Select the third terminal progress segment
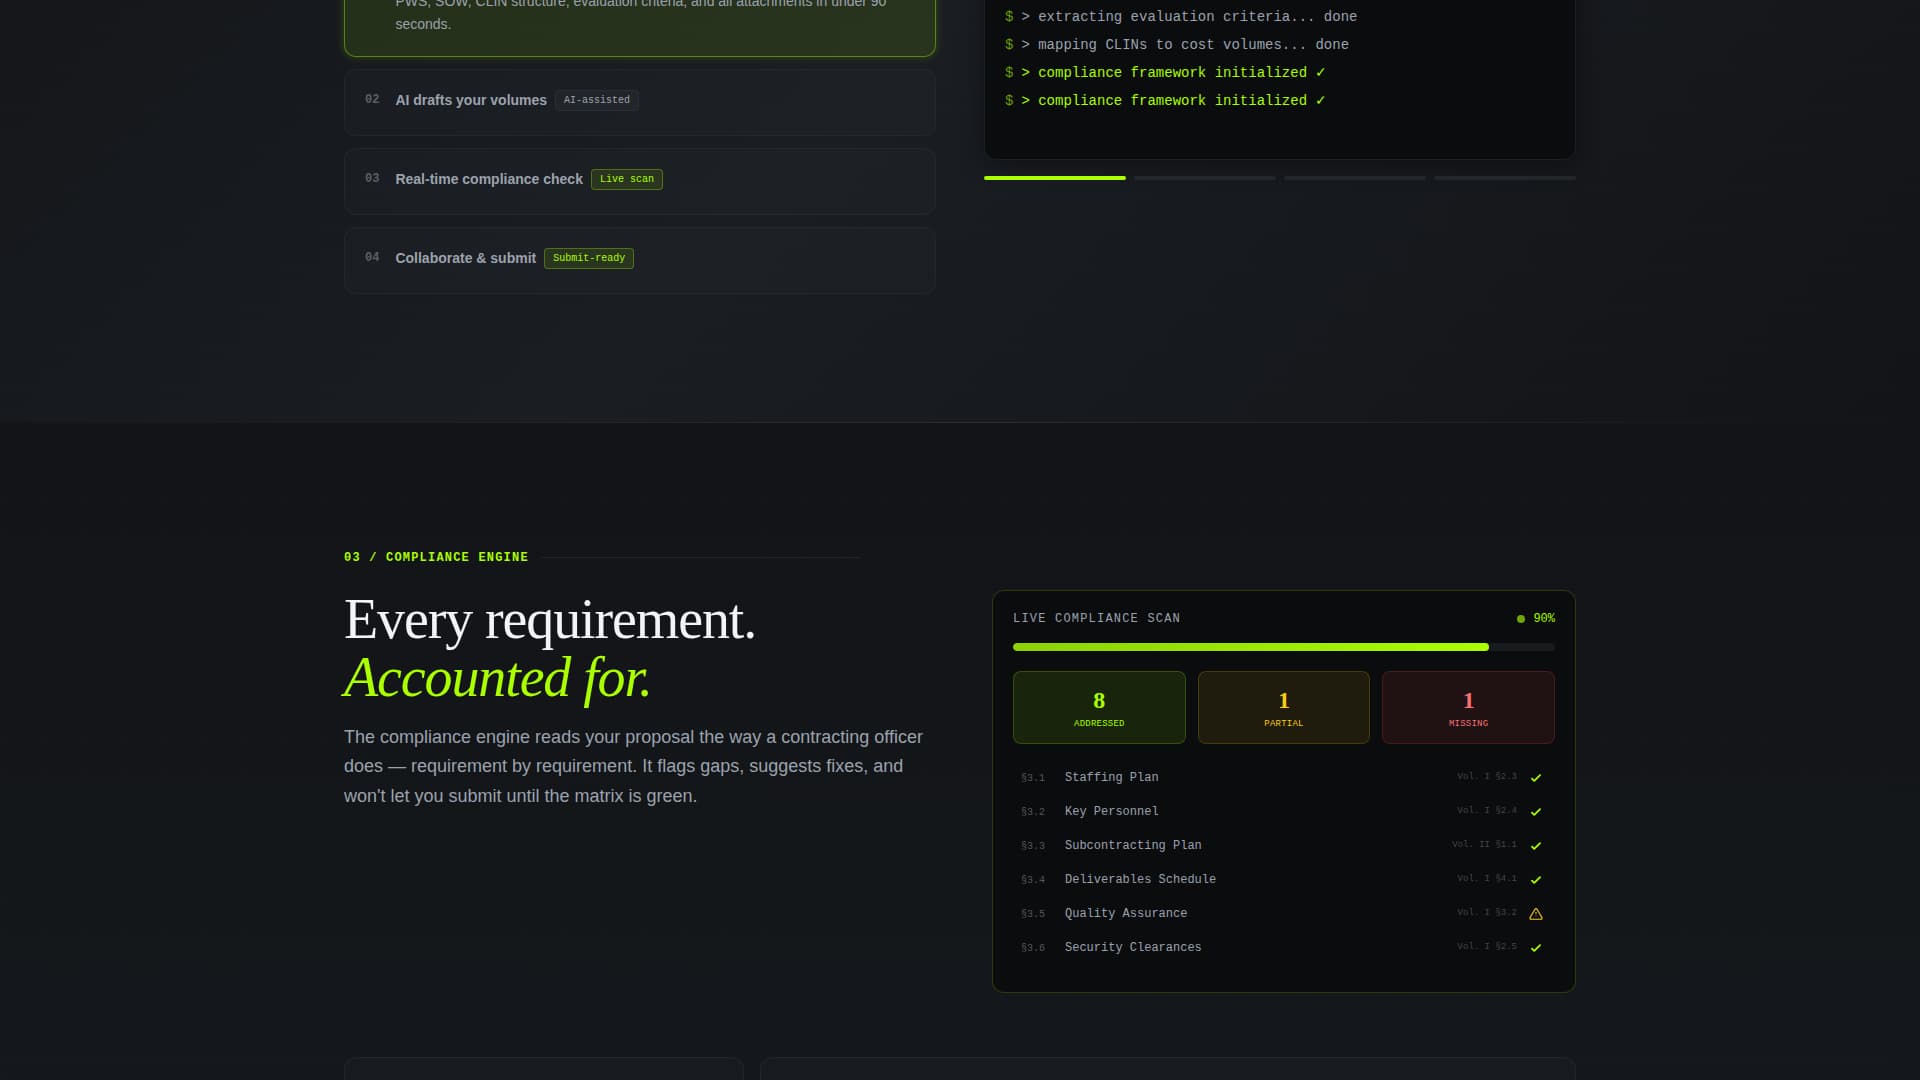 point(1354,178)
